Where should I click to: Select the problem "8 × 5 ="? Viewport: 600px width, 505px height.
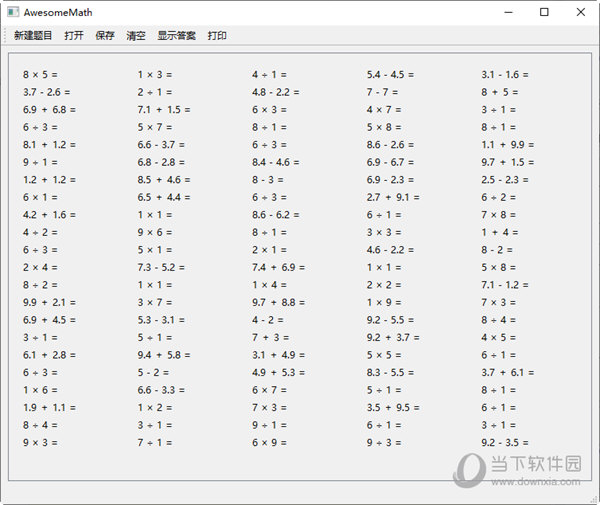[x=40, y=75]
